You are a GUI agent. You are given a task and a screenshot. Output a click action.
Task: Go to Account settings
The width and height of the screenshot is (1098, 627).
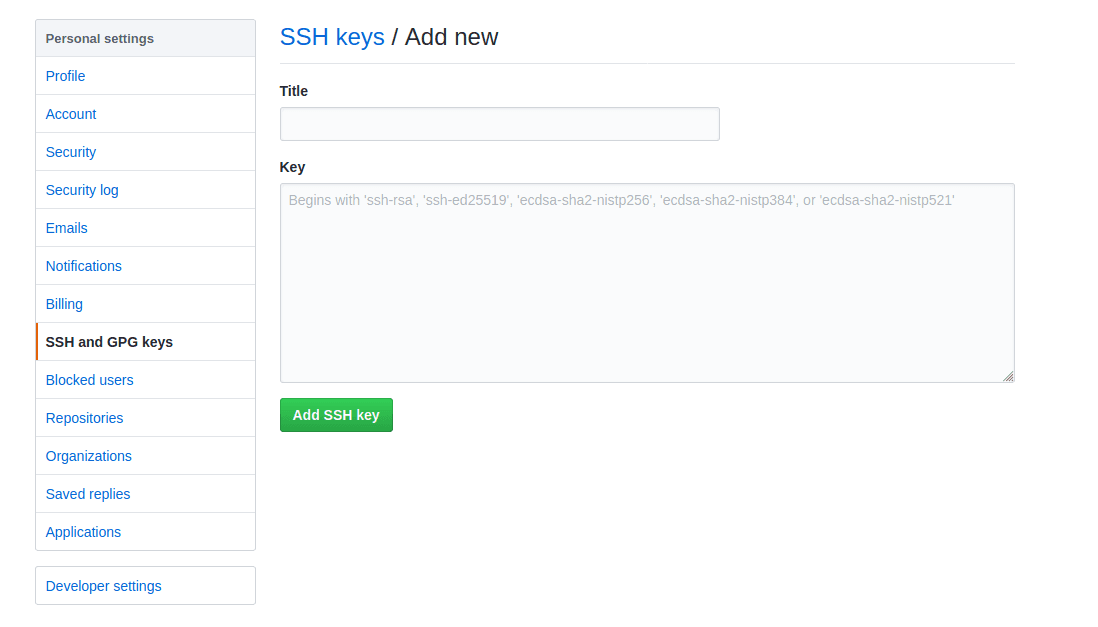click(x=71, y=114)
